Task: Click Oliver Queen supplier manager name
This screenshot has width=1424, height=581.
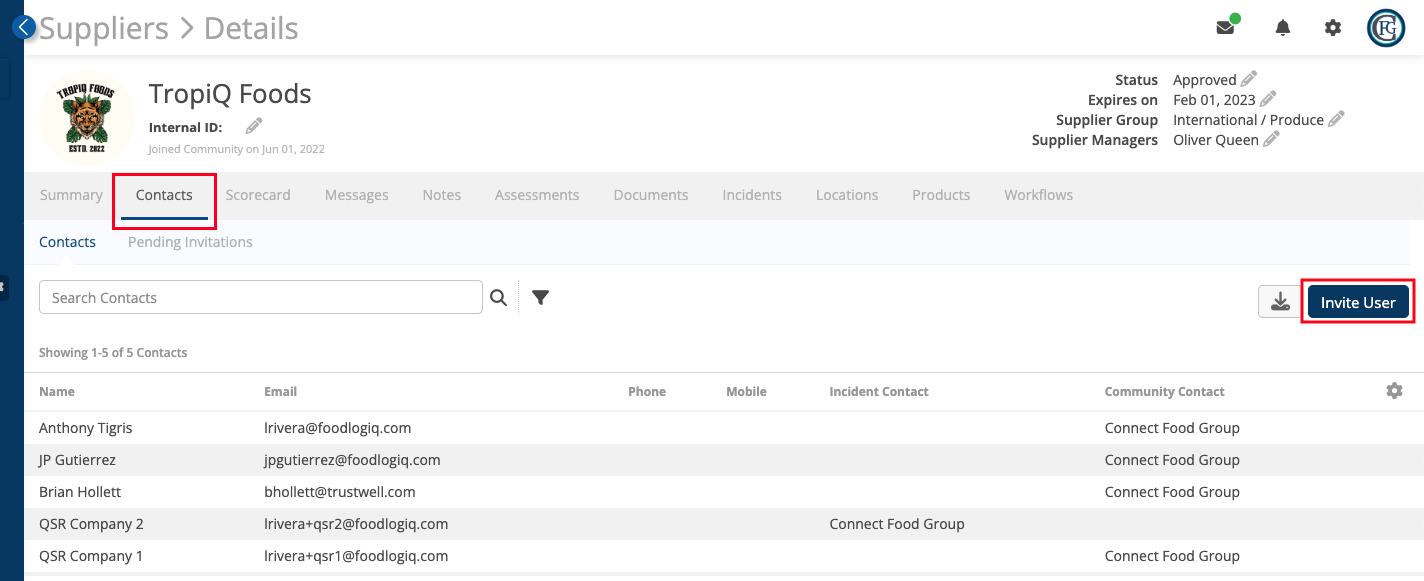Action: (x=1216, y=140)
